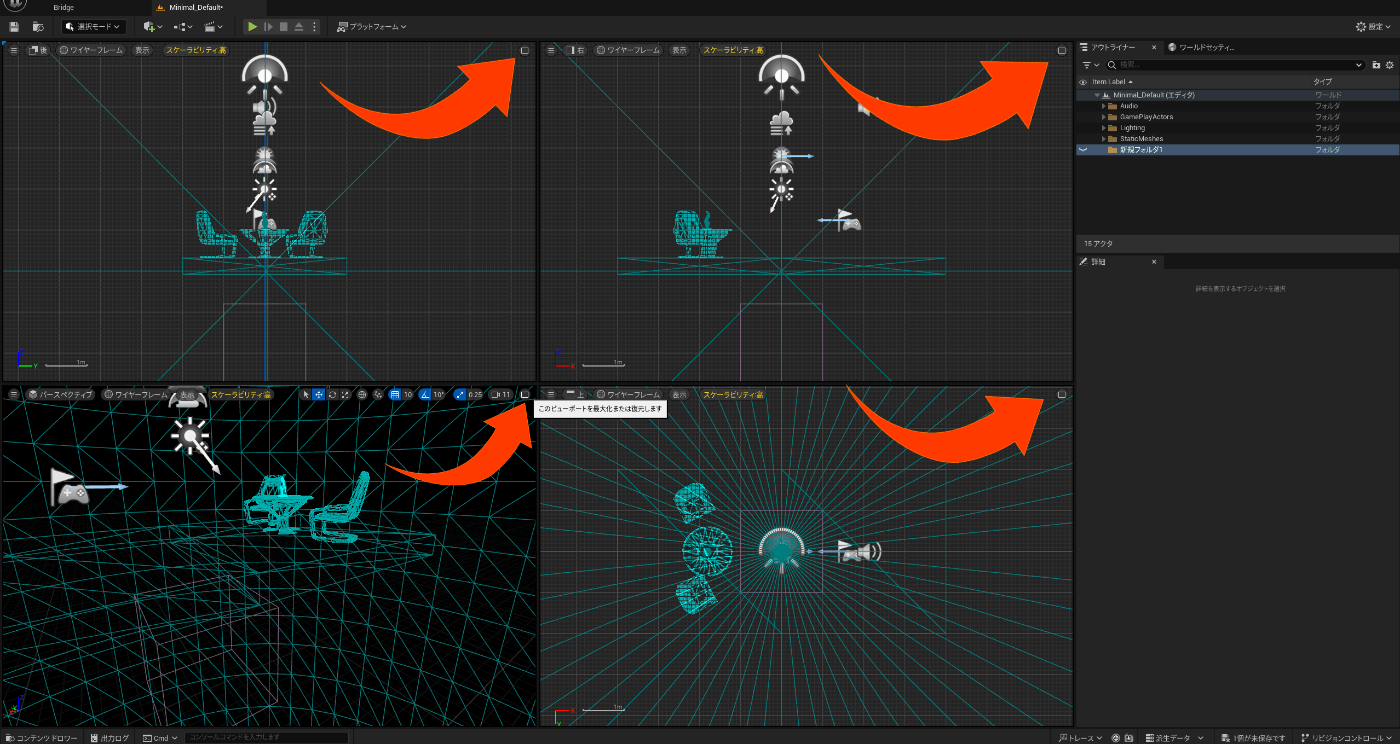
Task: Click the stop simulation square button
Action: 283,27
